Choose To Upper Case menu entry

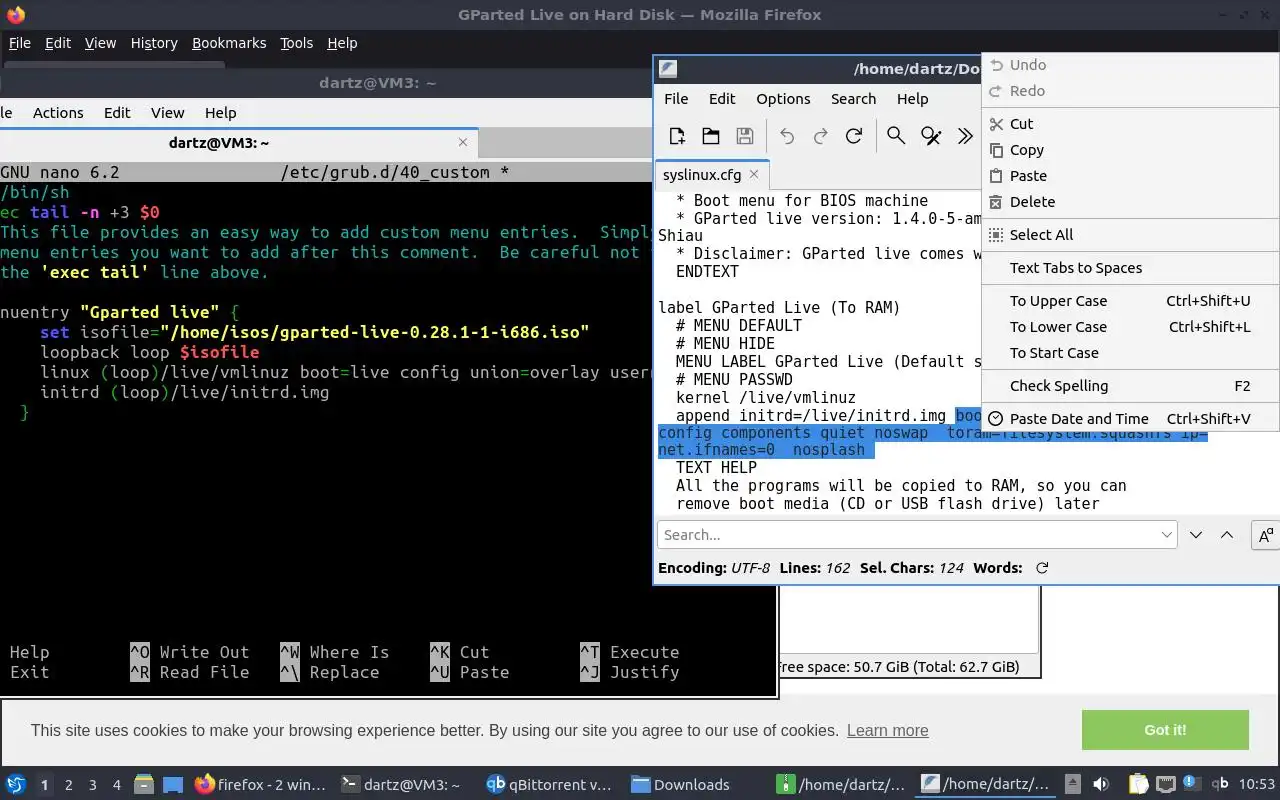point(1130,301)
